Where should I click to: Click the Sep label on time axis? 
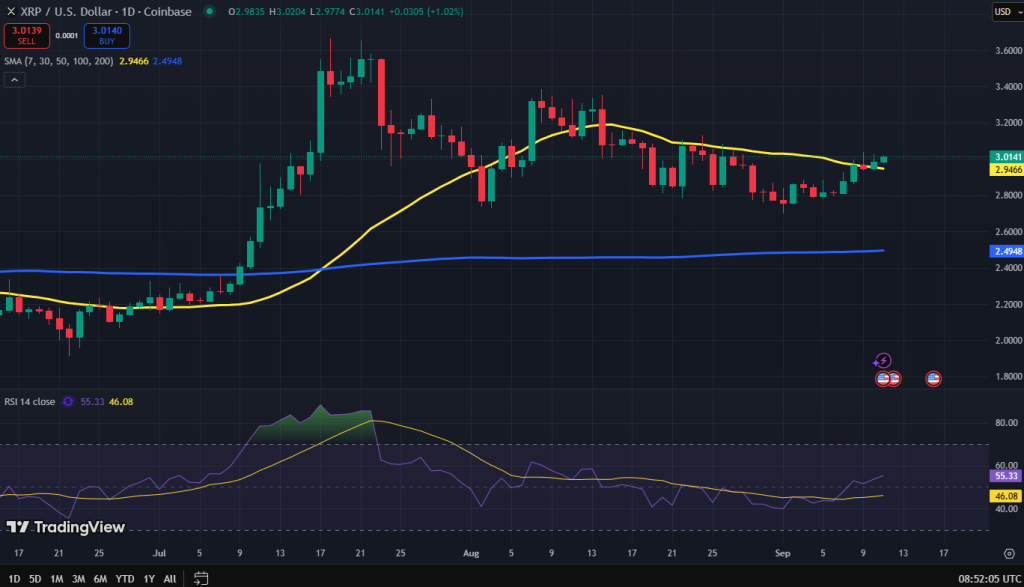coord(782,553)
